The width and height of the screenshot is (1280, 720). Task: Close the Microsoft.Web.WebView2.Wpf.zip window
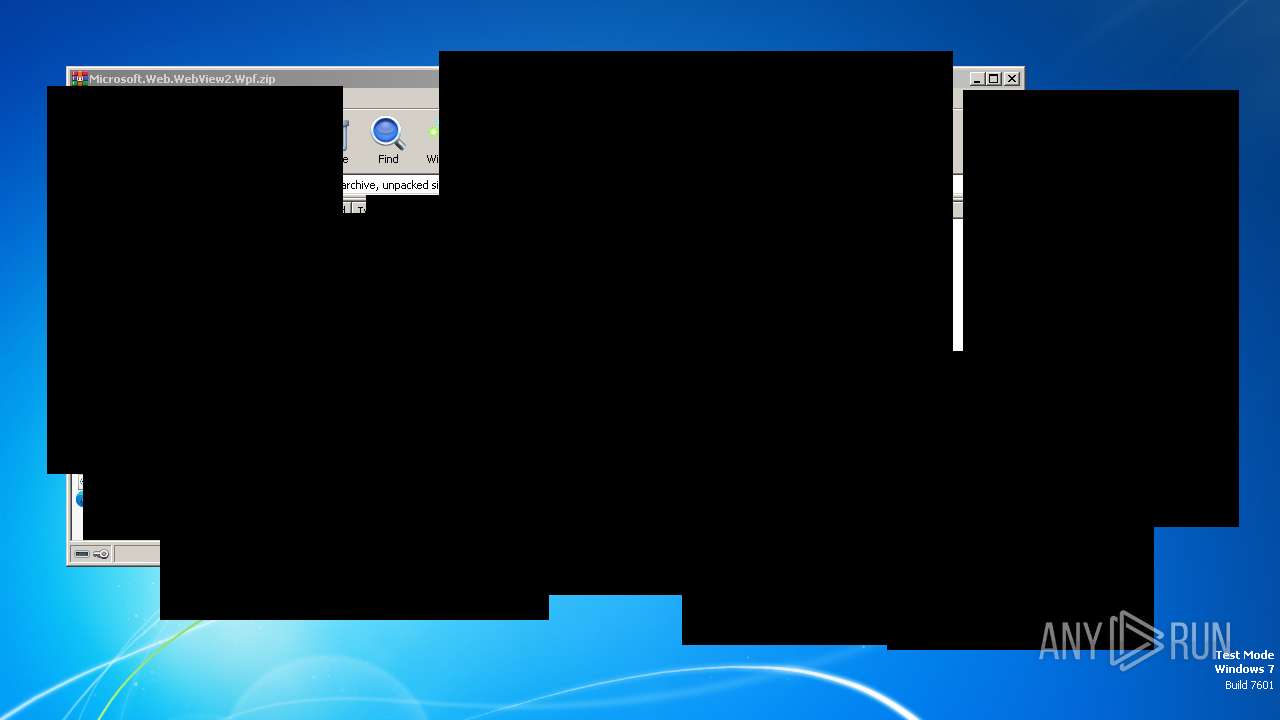(x=1012, y=78)
